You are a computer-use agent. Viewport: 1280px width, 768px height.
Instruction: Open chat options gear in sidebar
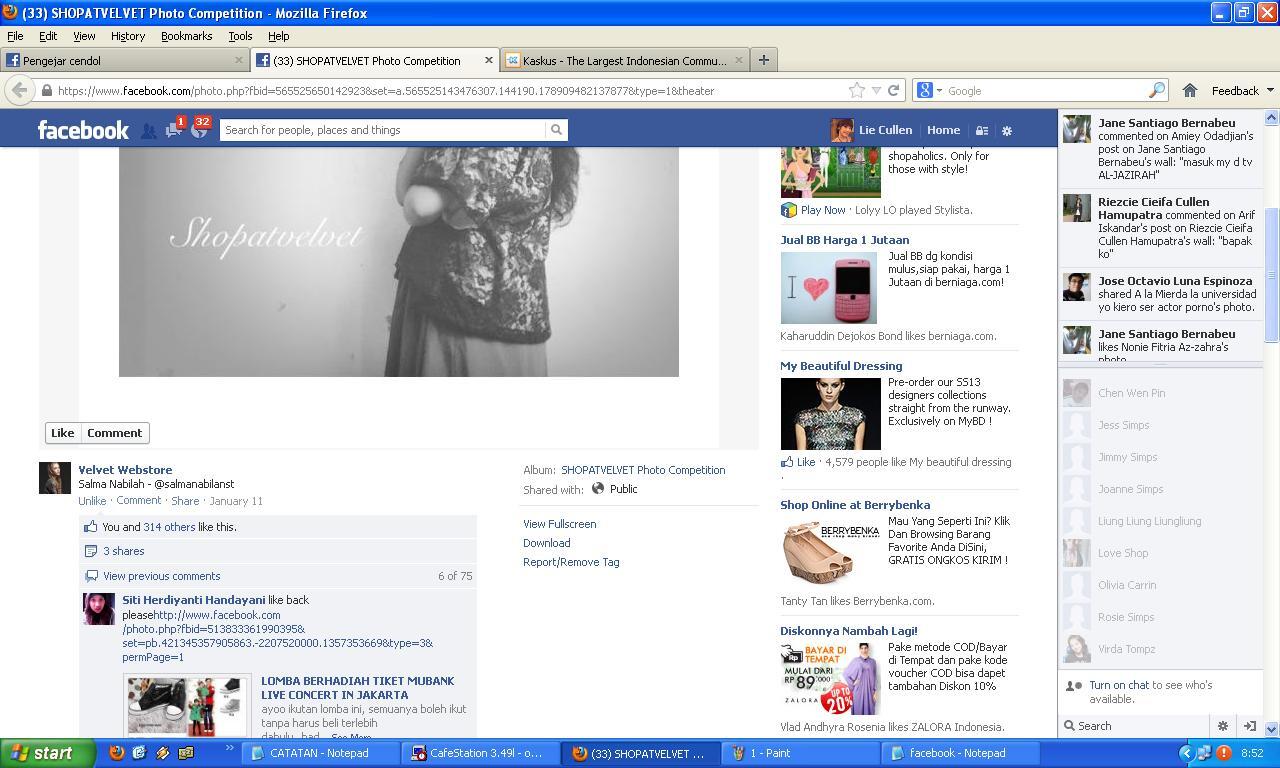1222,726
